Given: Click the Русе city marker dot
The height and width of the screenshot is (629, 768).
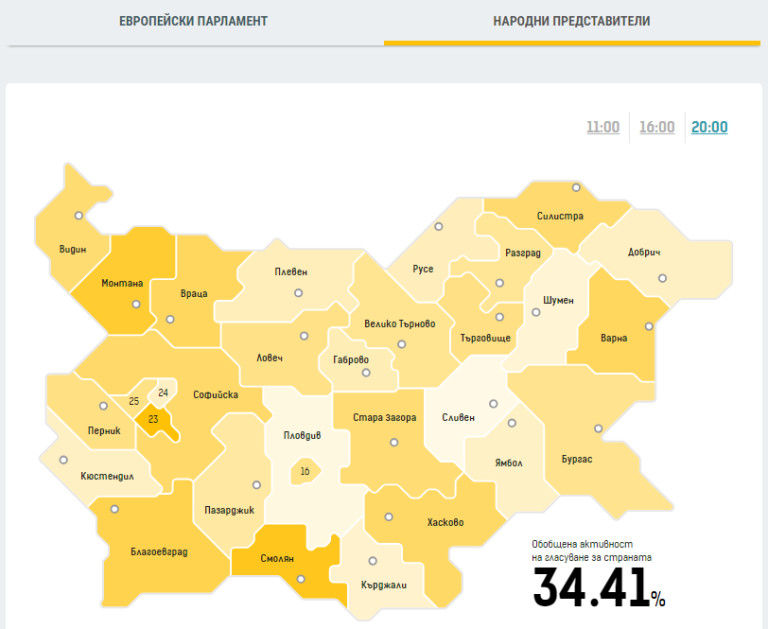Looking at the screenshot, I should coord(438,227).
